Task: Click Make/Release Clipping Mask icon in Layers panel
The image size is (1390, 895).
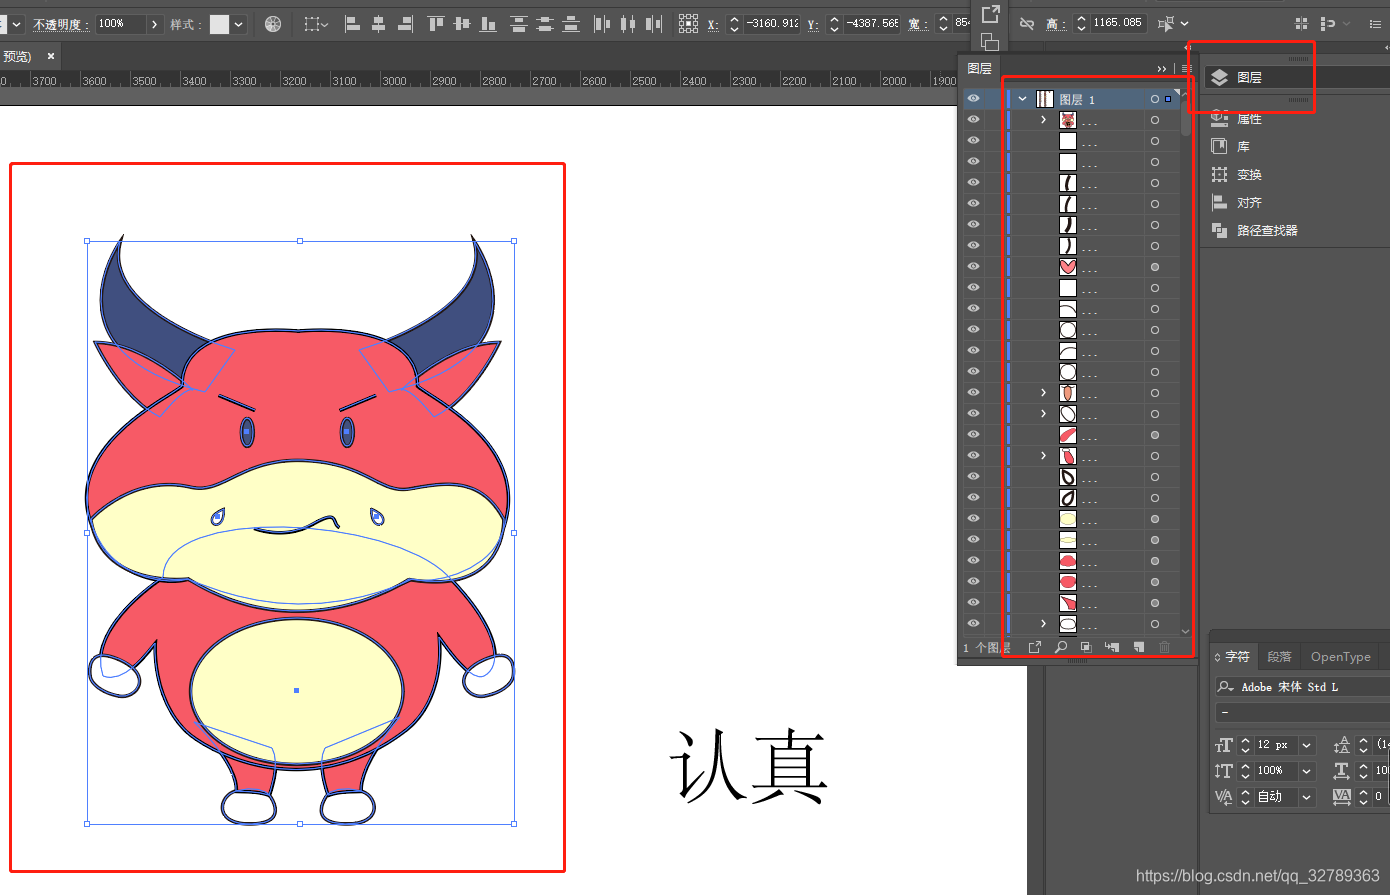Action: 1086,647
